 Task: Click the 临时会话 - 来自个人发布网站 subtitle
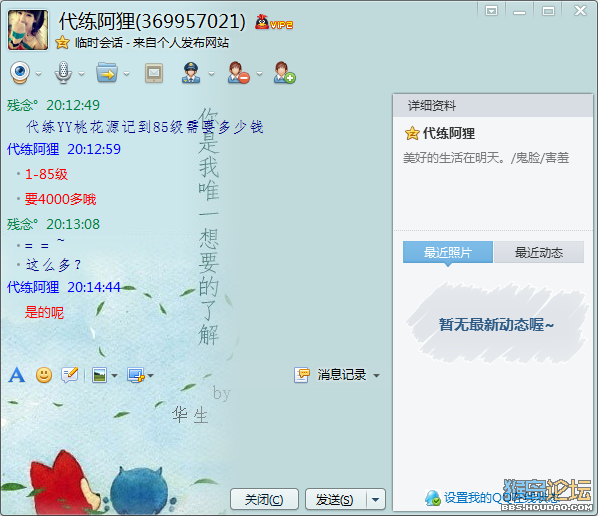(152, 42)
